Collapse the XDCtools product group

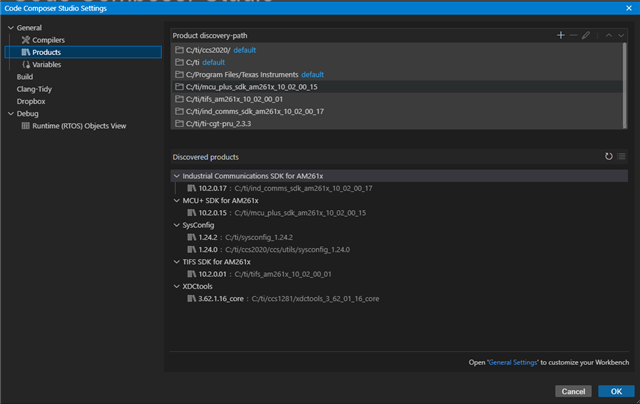(176, 286)
